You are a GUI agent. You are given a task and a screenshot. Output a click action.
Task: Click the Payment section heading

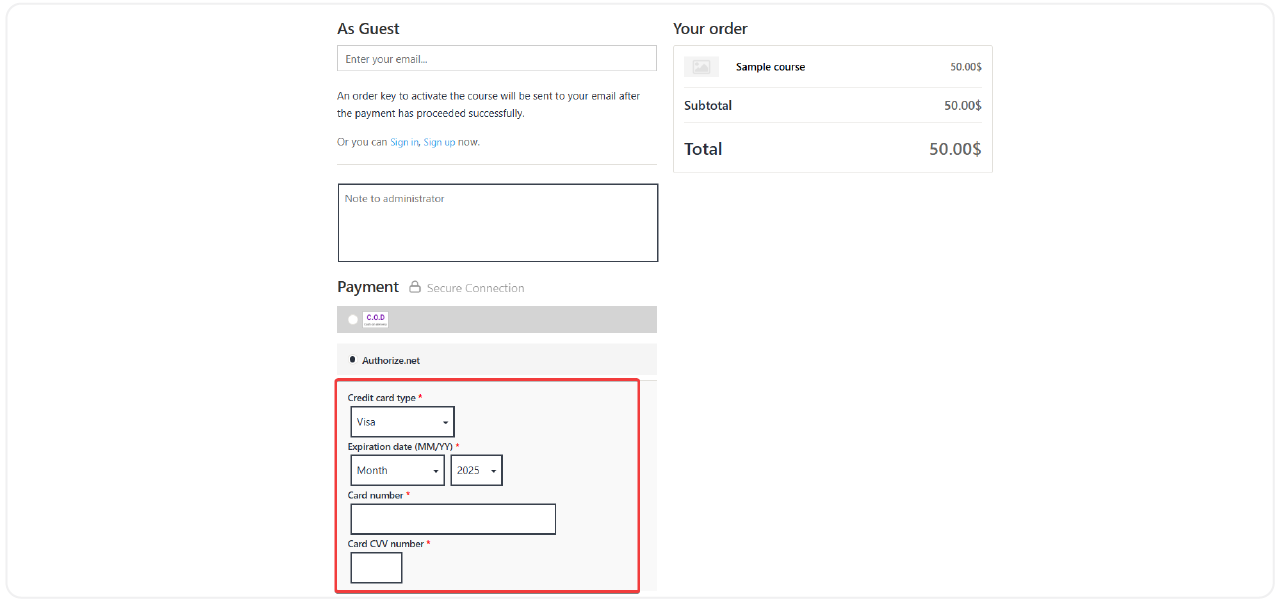tap(367, 287)
